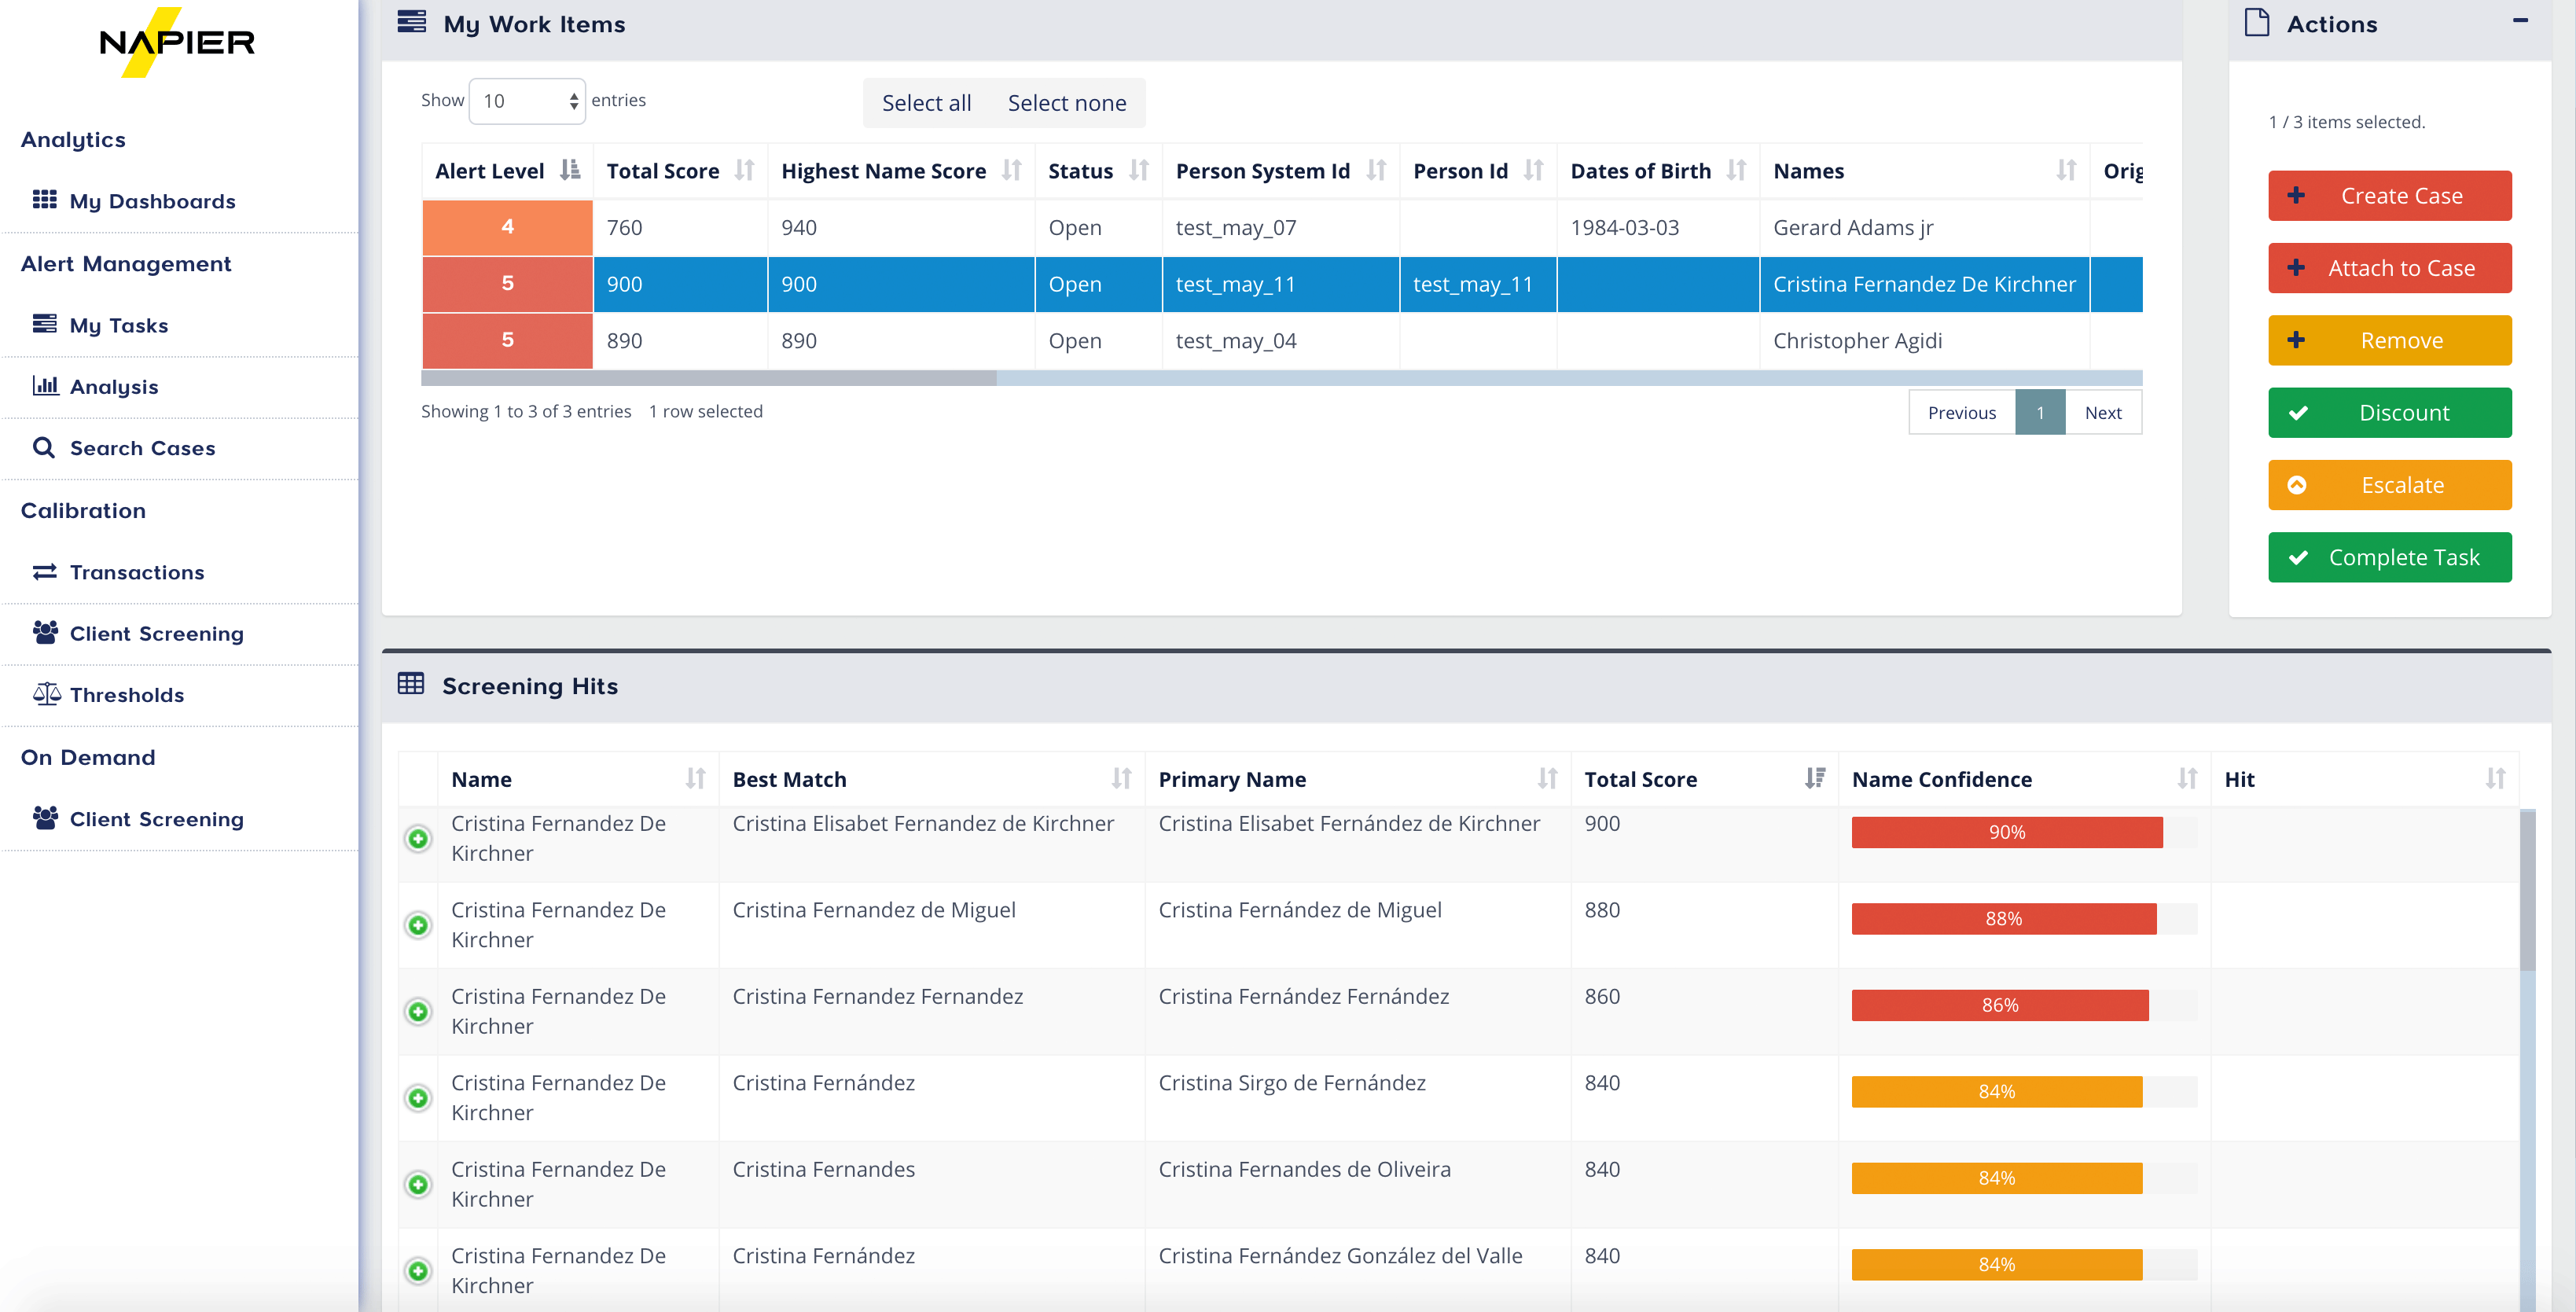Viewport: 2576px width, 1312px height.
Task: Click the Transactions arrows icon
Action: pos(44,571)
